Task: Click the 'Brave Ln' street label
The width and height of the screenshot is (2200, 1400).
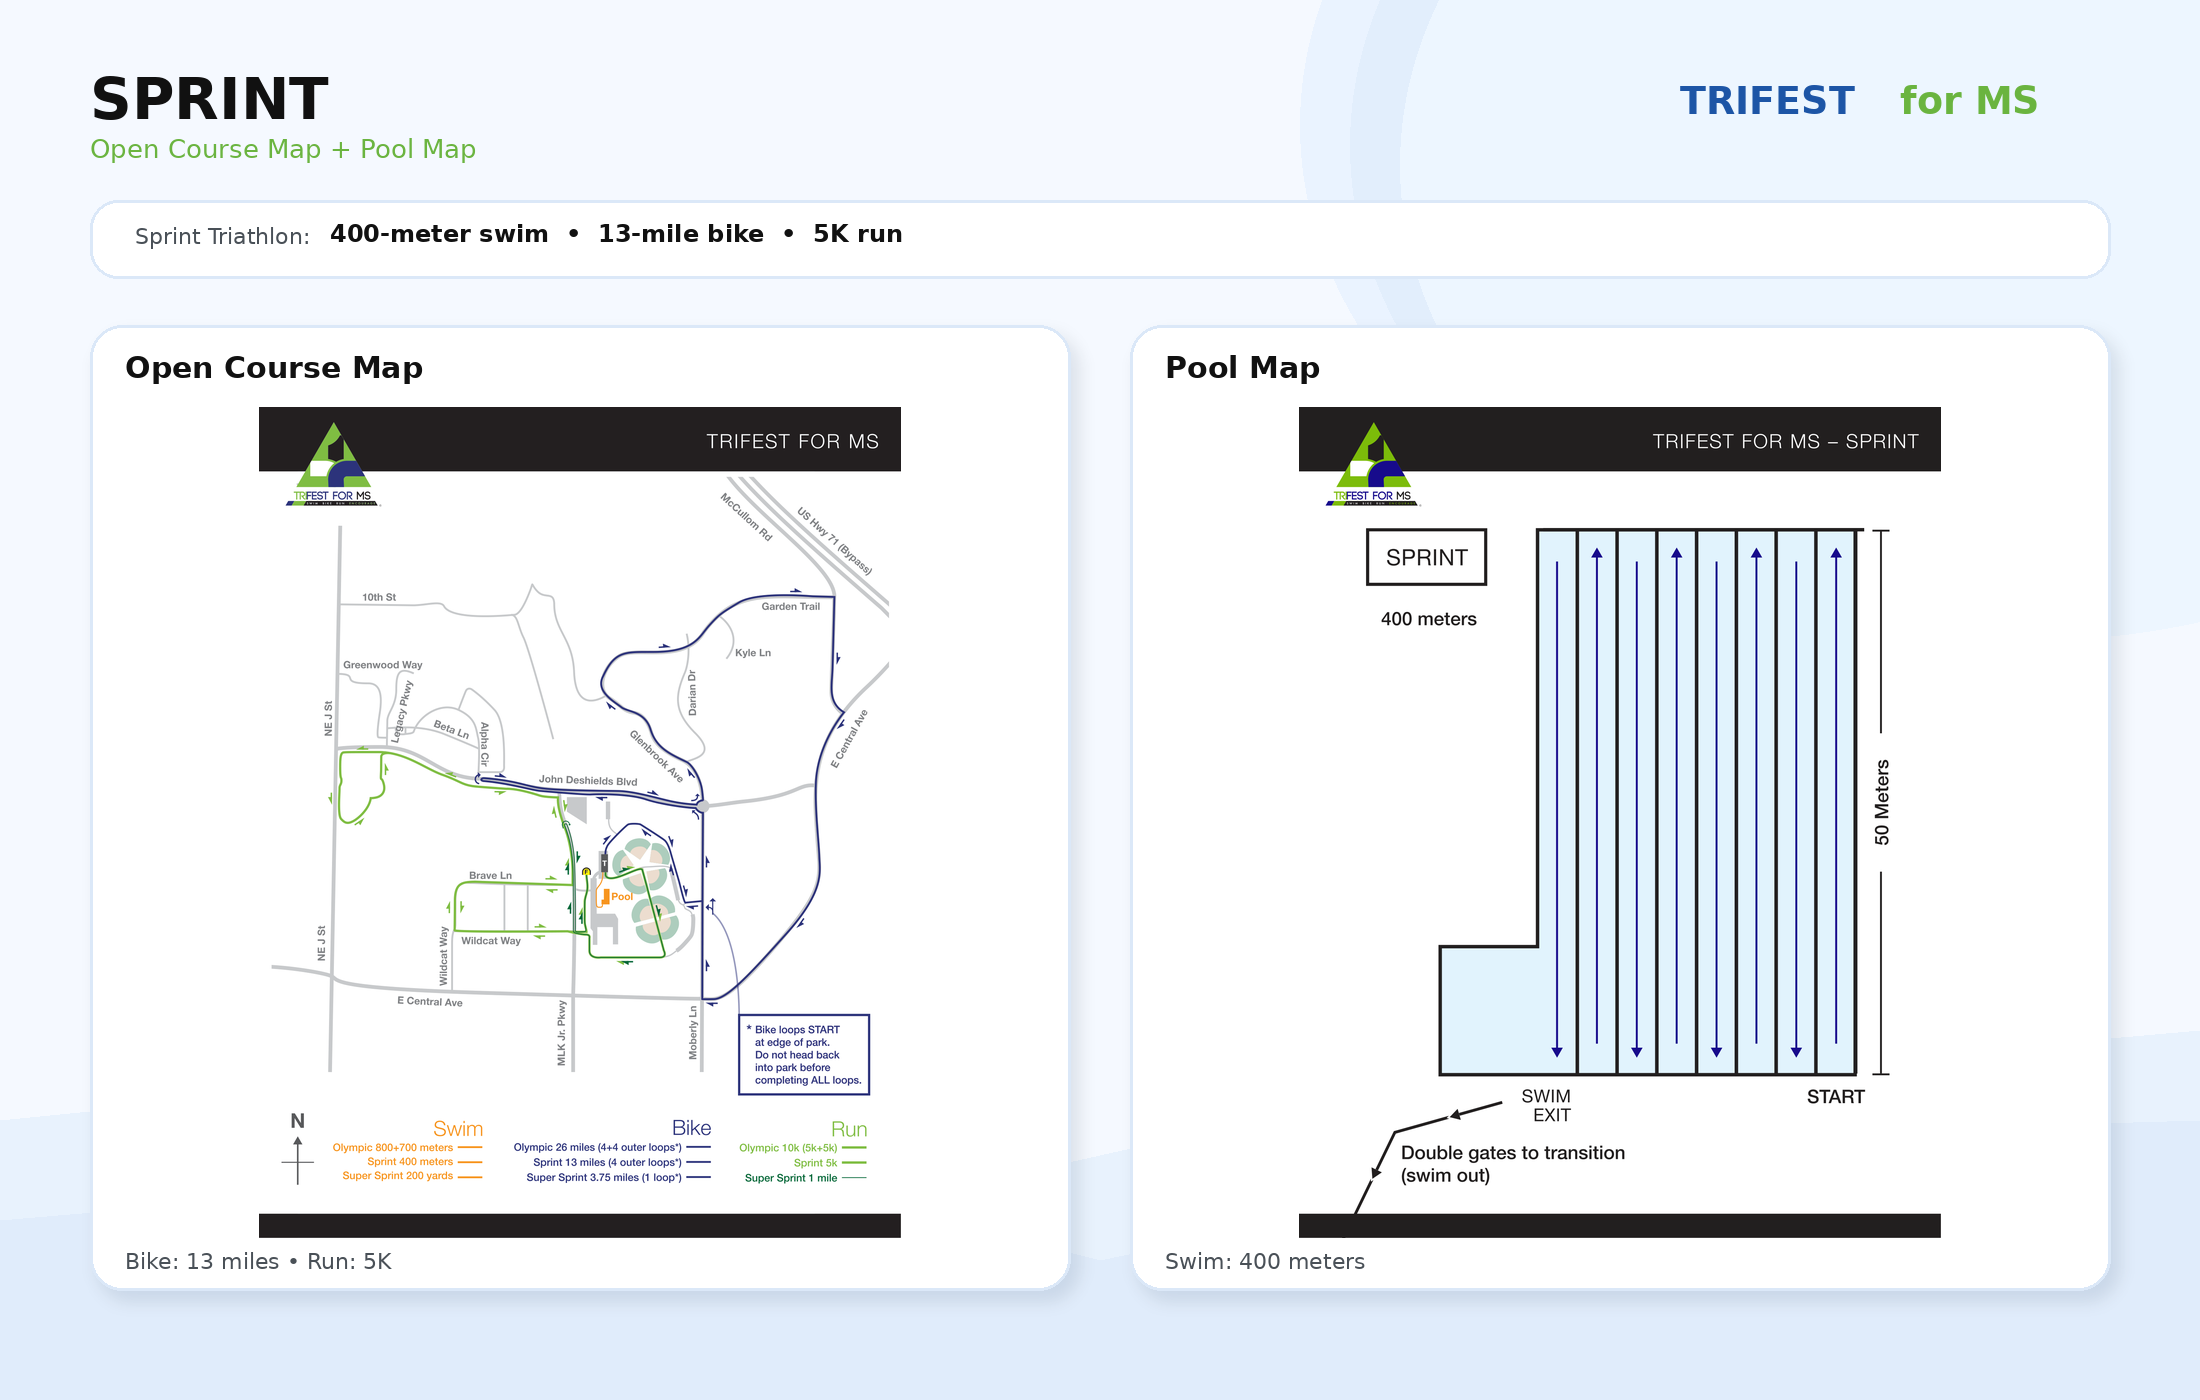Action: tap(490, 876)
